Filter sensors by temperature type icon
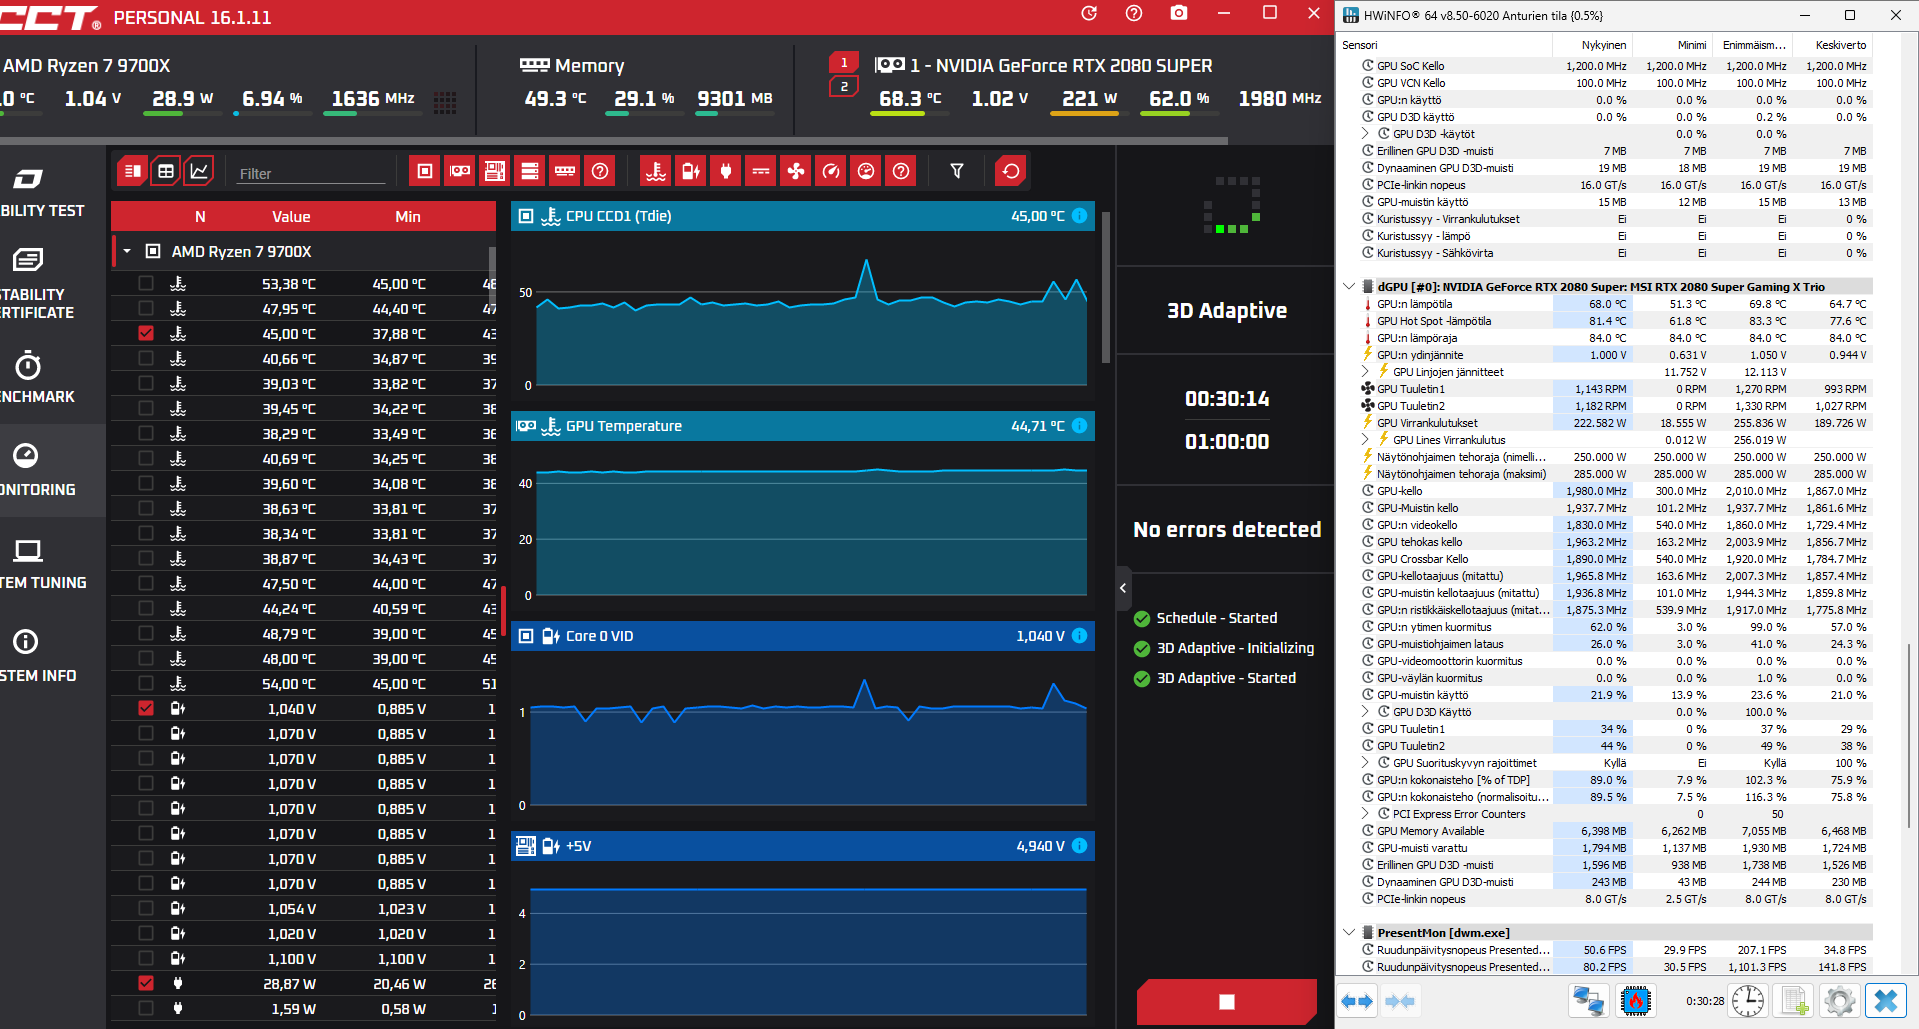This screenshot has width=1919, height=1029. pyautogui.click(x=656, y=171)
